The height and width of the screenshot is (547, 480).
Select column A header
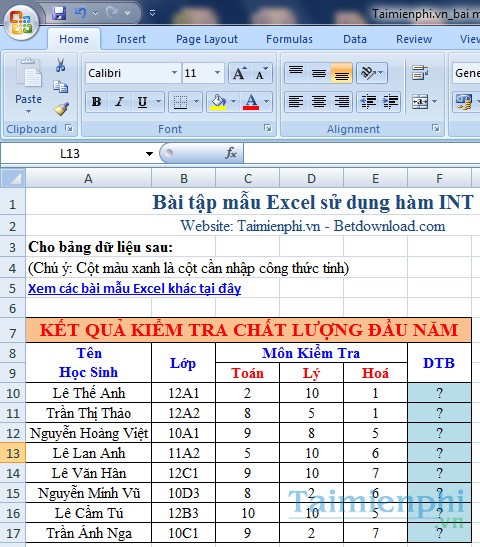click(89, 178)
